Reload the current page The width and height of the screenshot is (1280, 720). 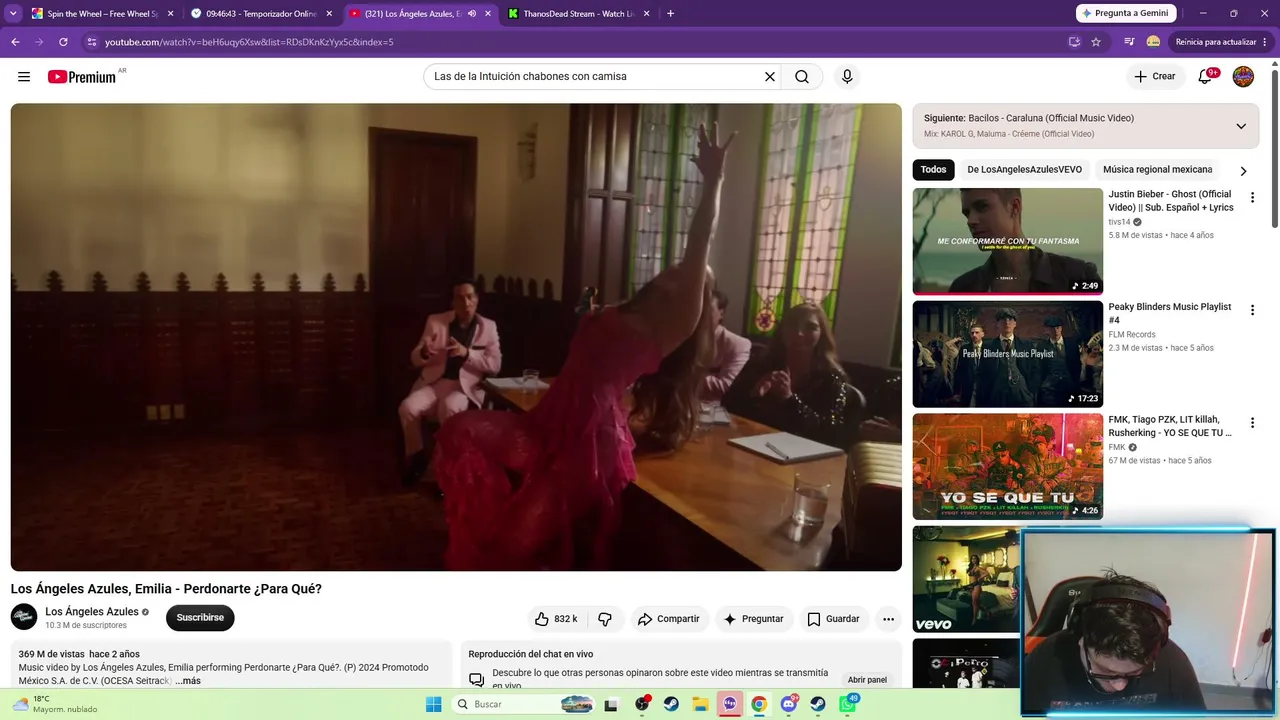[x=63, y=42]
